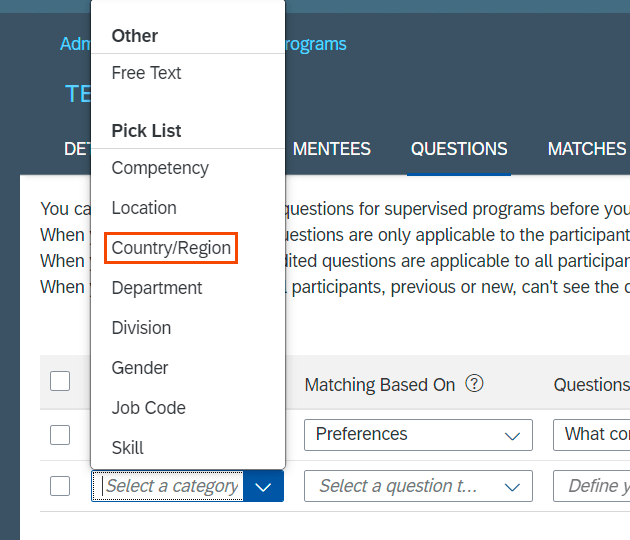Pick Skill from the category list
Image resolution: width=630 pixels, height=540 pixels.
128,448
